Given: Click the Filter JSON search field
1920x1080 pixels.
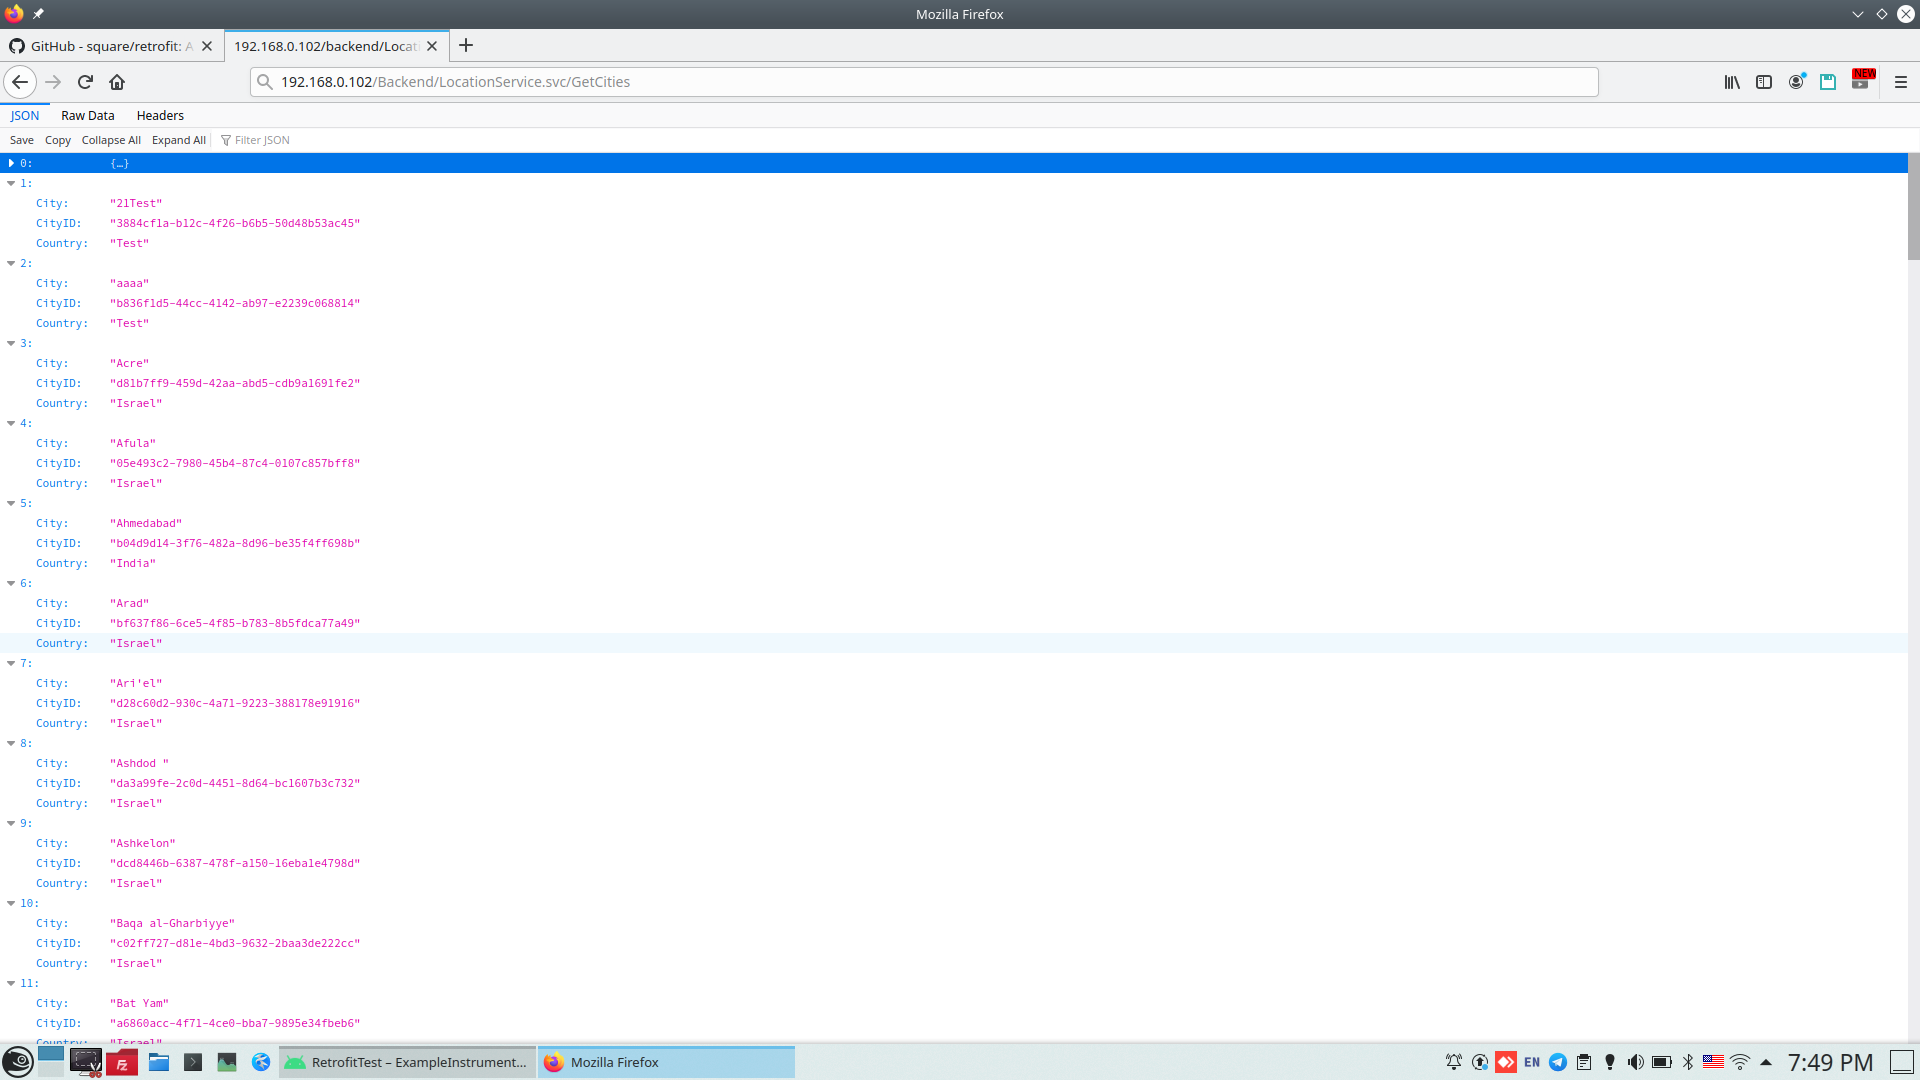Looking at the screenshot, I should [262, 140].
